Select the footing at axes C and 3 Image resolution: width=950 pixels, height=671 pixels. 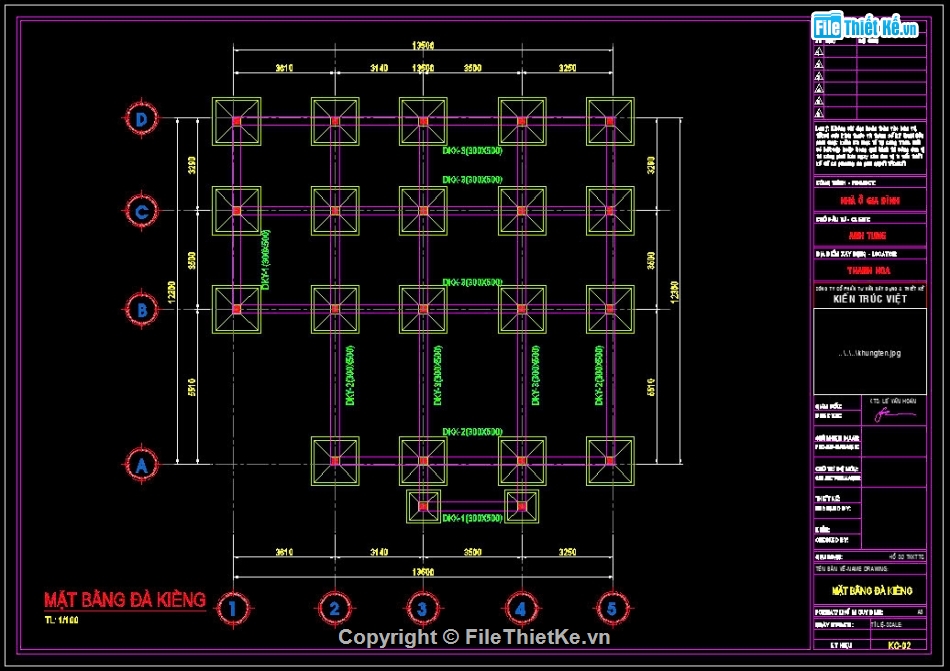423,211
